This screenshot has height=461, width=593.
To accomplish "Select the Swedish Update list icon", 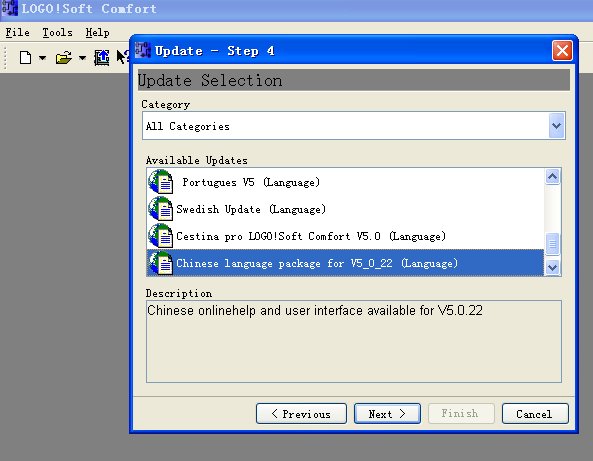I will tap(161, 209).
